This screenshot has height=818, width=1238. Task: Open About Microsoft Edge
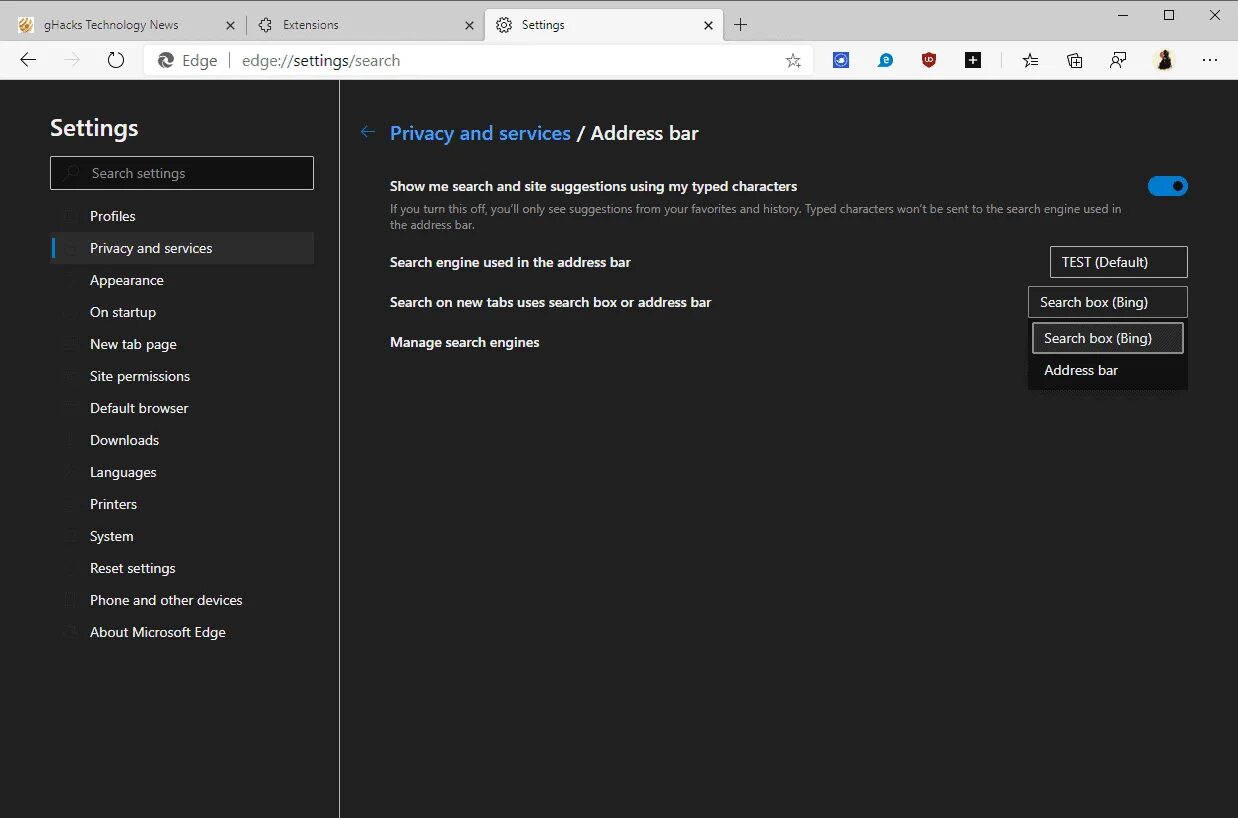coord(182,632)
